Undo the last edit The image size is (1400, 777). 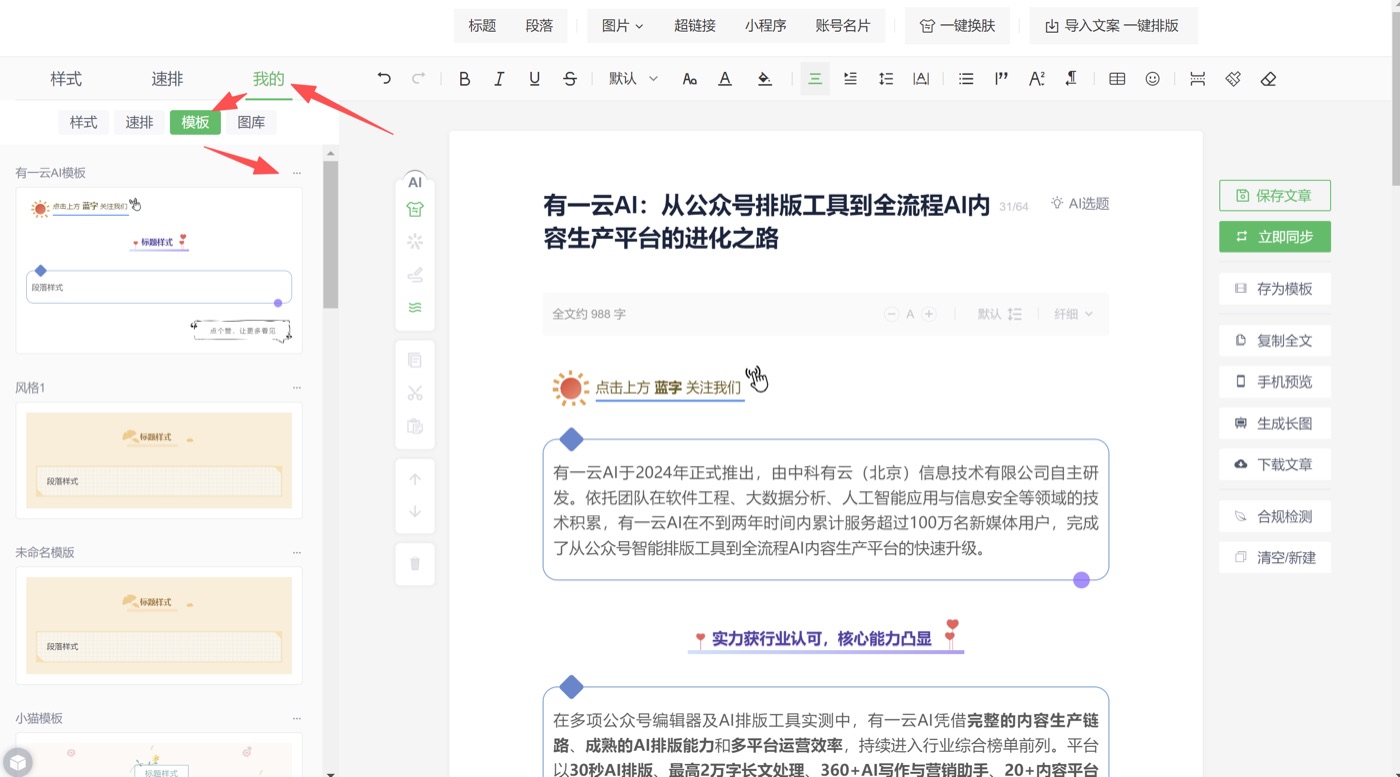point(384,79)
